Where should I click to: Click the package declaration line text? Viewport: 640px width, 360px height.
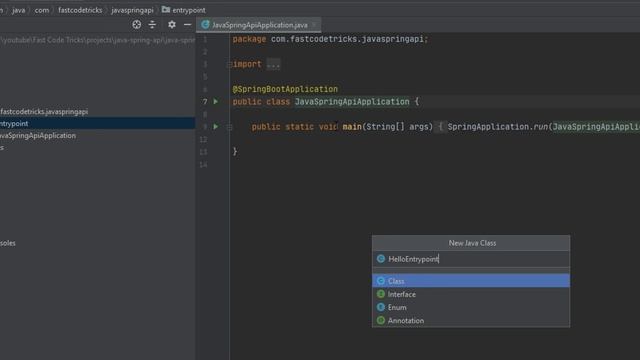pyautogui.click(x=330, y=39)
